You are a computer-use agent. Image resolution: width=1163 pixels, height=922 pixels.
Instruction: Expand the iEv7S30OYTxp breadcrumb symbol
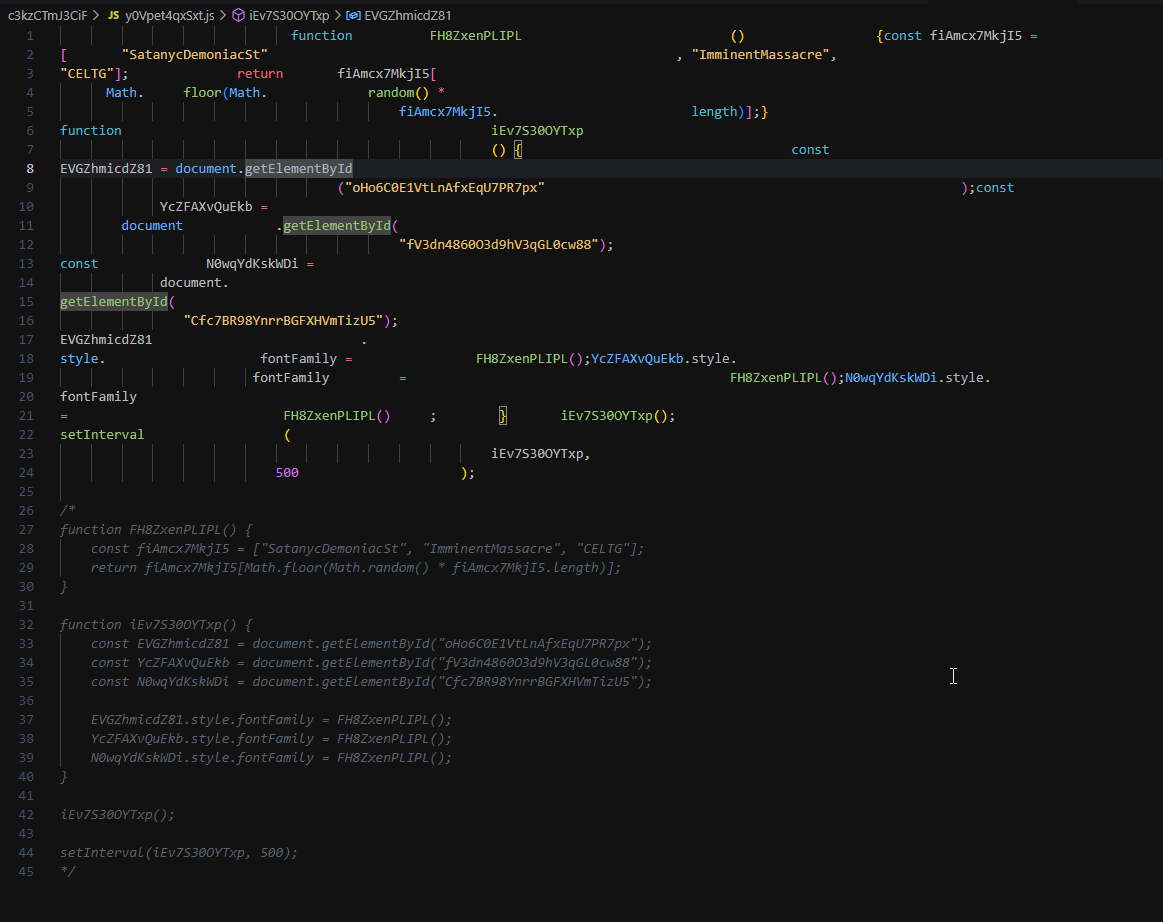[289, 15]
